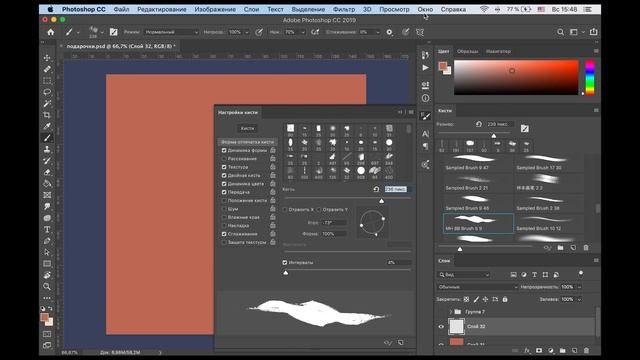Click the hue spectrum strip in Color panel
Viewport: 640px width, 360px height.
(590, 78)
